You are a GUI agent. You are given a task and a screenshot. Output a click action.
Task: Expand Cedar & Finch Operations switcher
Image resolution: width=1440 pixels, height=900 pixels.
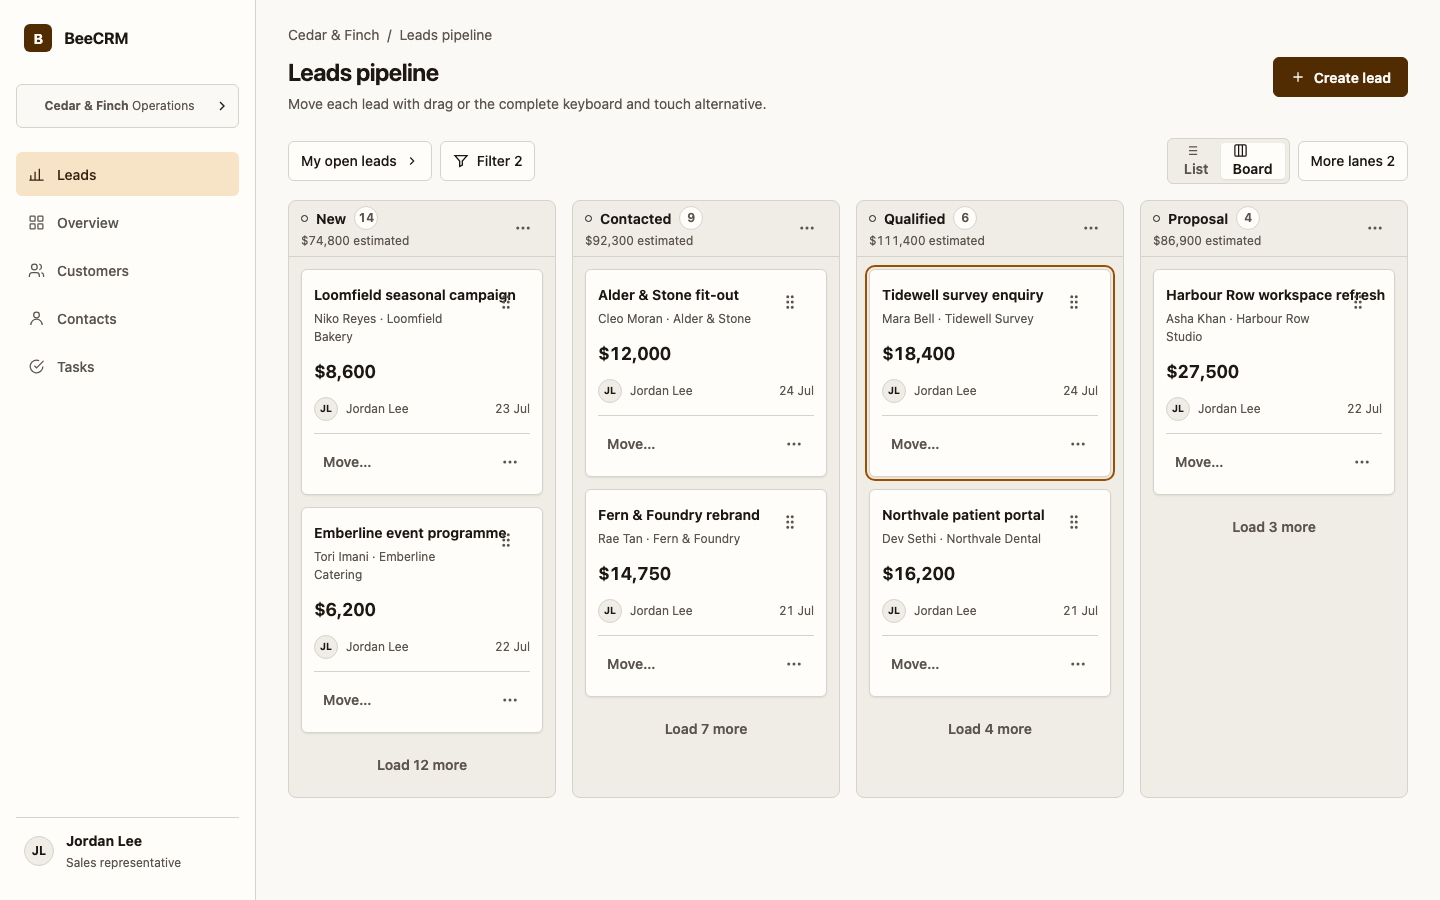127,106
